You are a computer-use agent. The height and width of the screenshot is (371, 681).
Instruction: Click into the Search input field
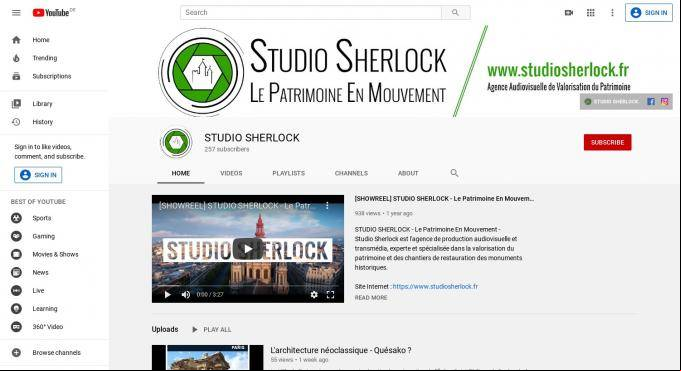click(x=311, y=13)
